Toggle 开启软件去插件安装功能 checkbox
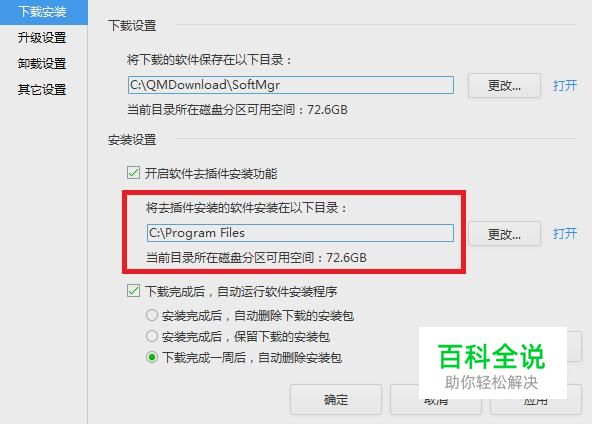Viewport: 592px width, 424px height. click(x=133, y=173)
